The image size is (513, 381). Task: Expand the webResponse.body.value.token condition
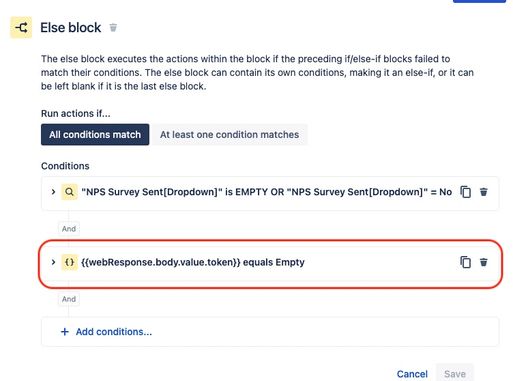(x=53, y=262)
